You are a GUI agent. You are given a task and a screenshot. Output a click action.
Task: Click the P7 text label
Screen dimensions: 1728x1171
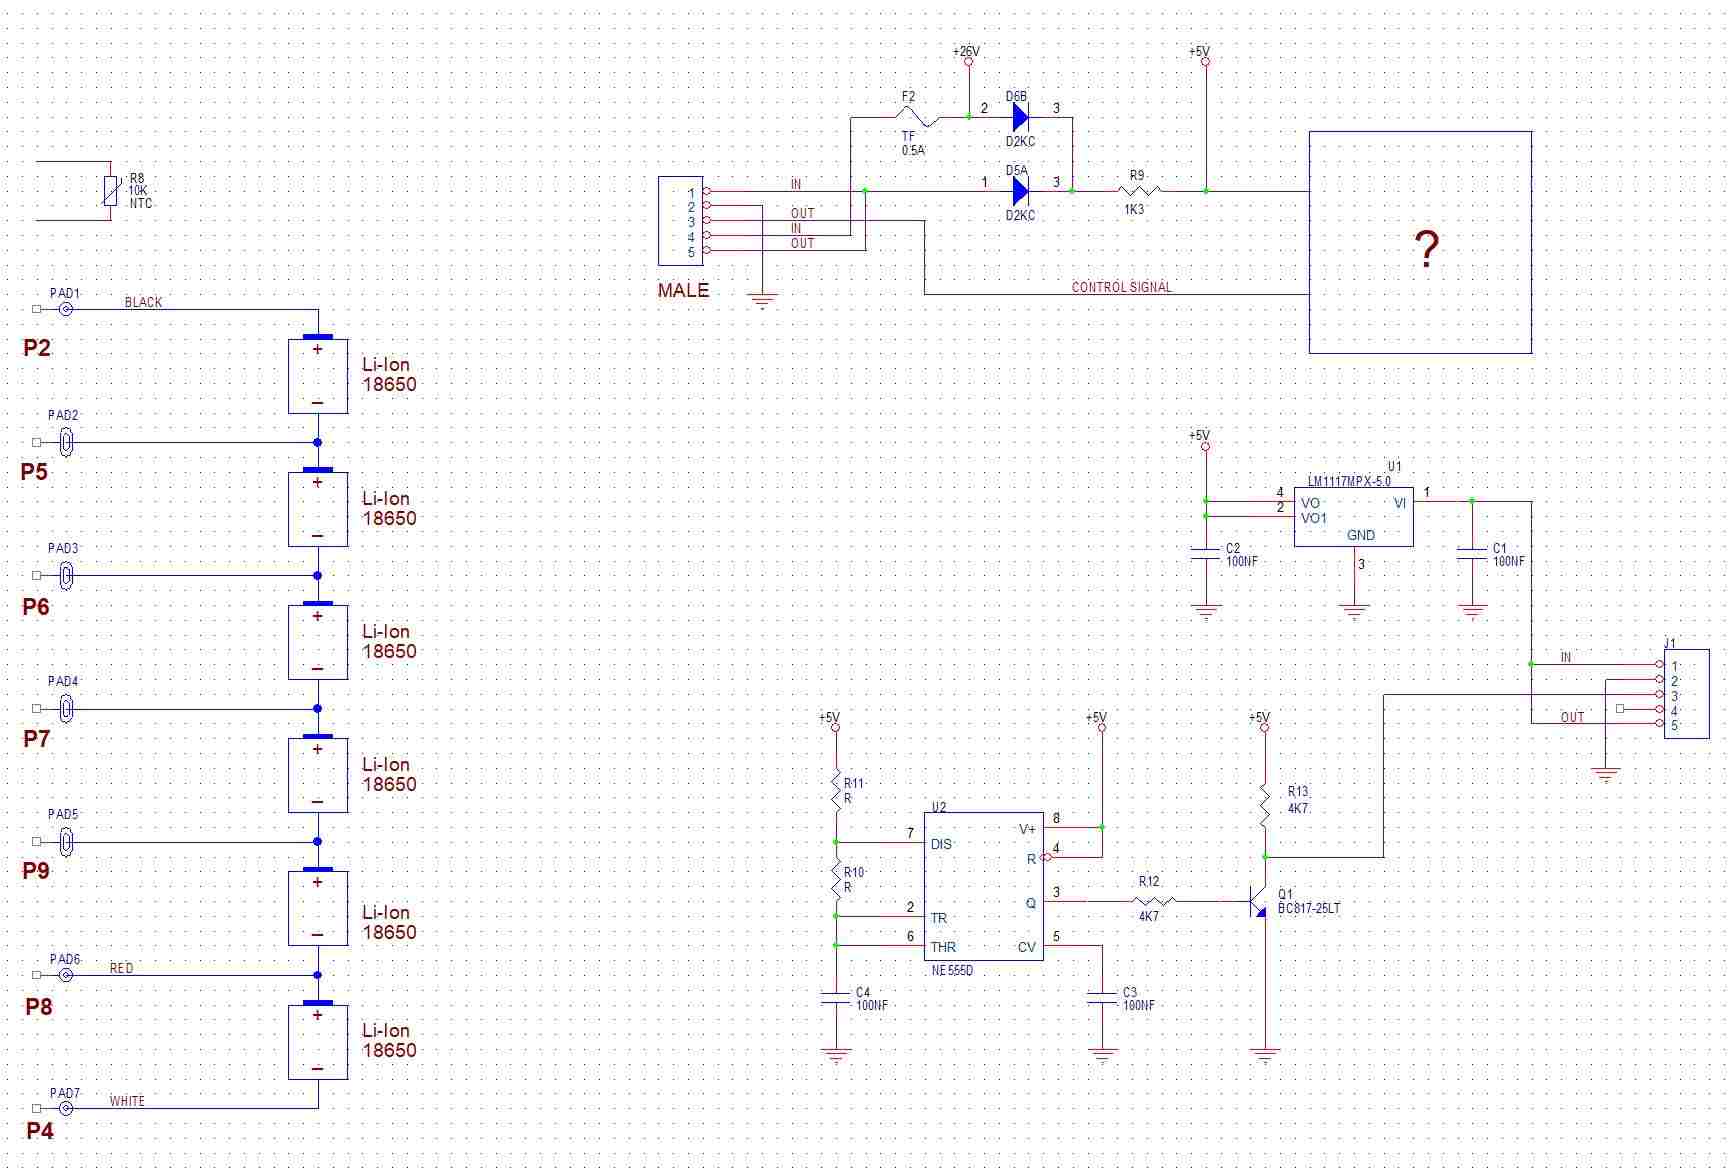tap(36, 739)
